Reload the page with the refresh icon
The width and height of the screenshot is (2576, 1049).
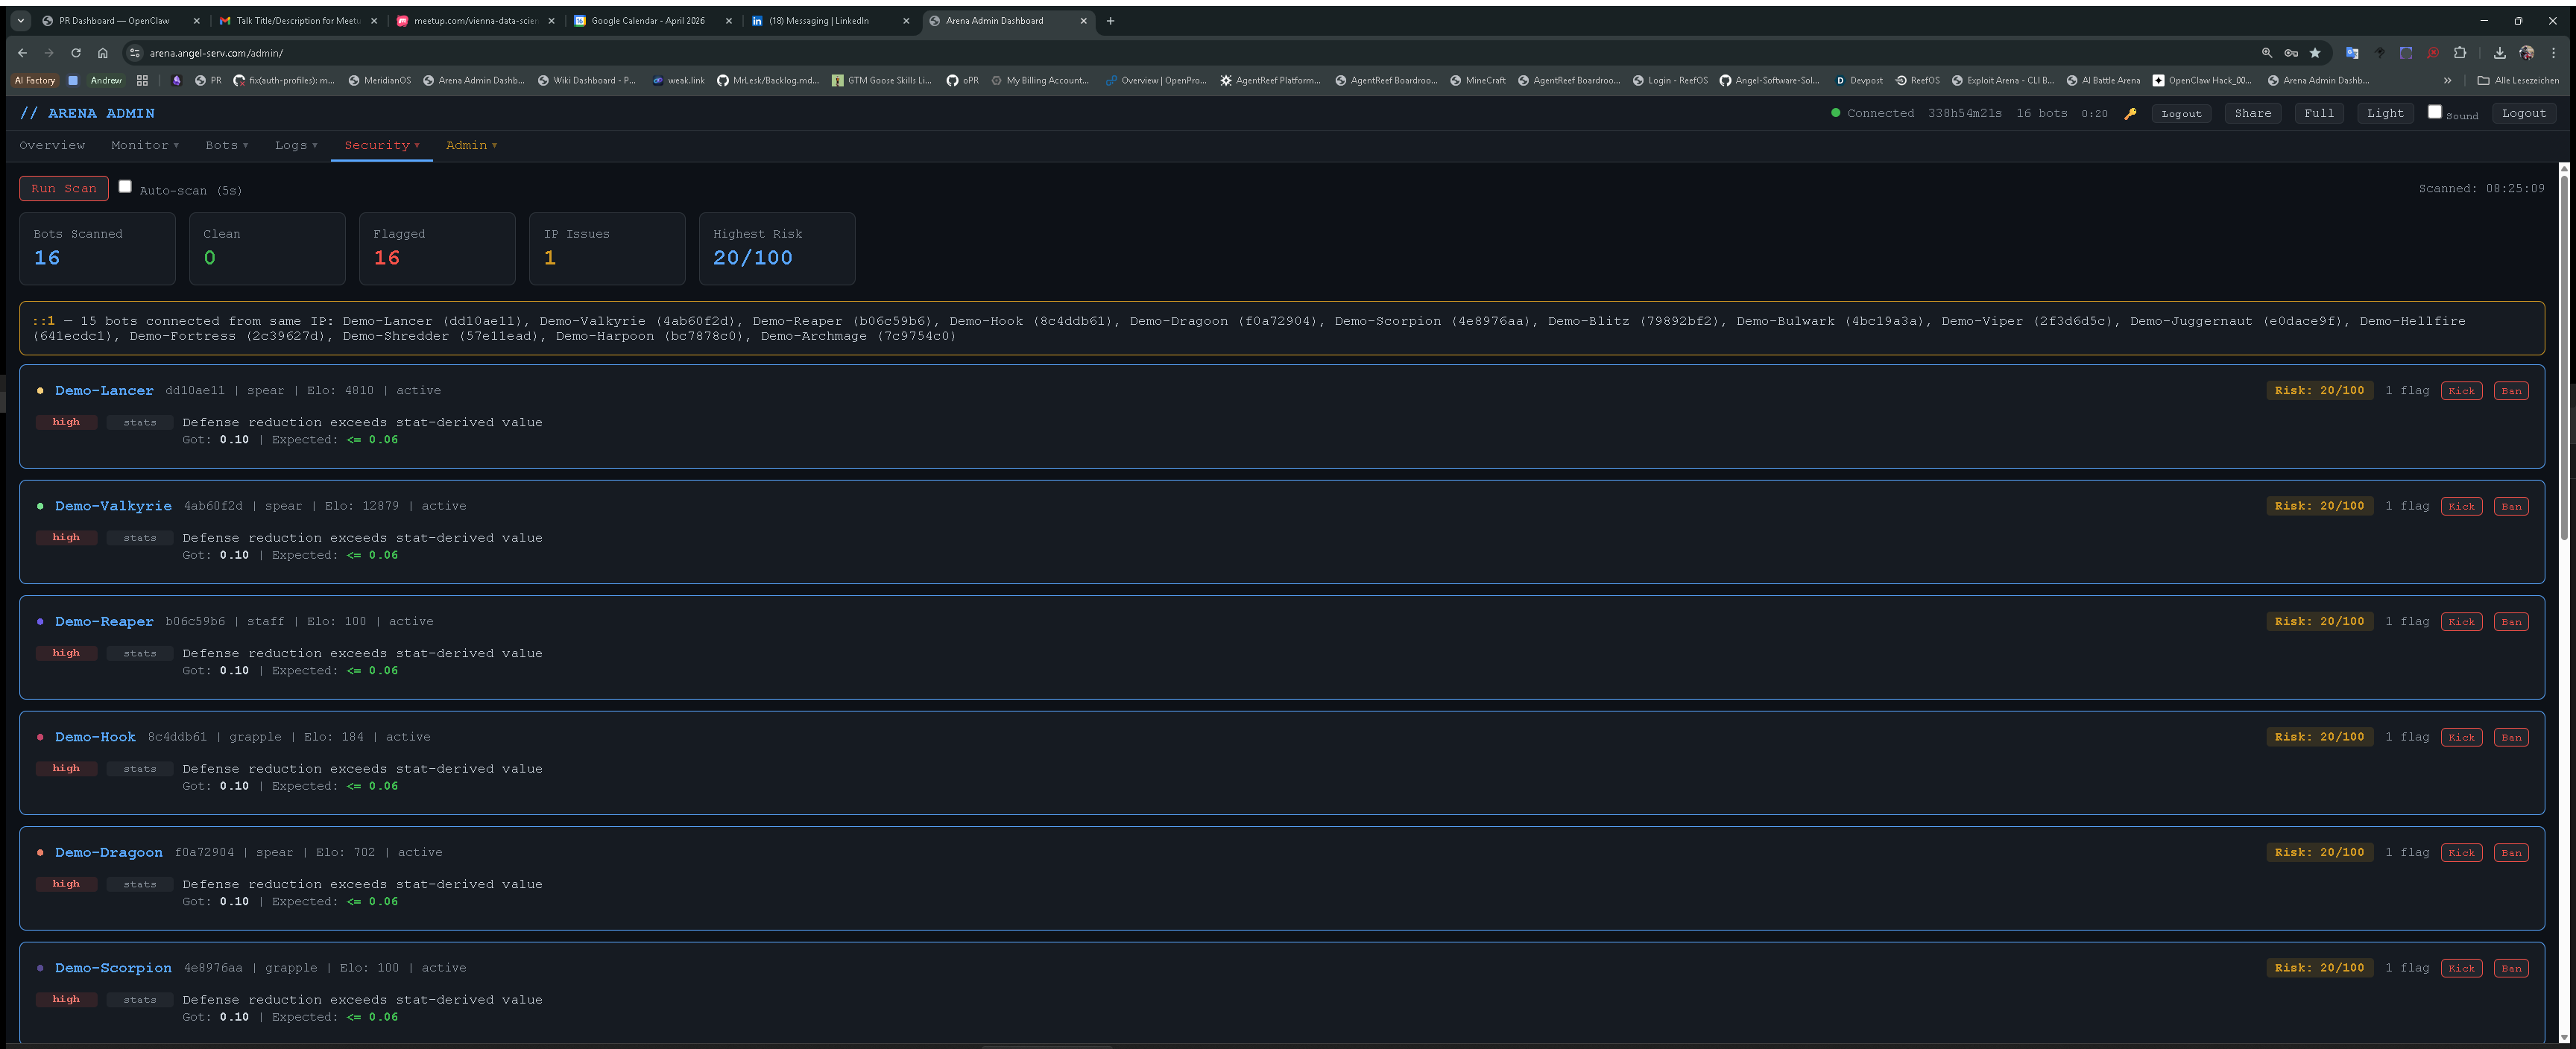coord(75,53)
